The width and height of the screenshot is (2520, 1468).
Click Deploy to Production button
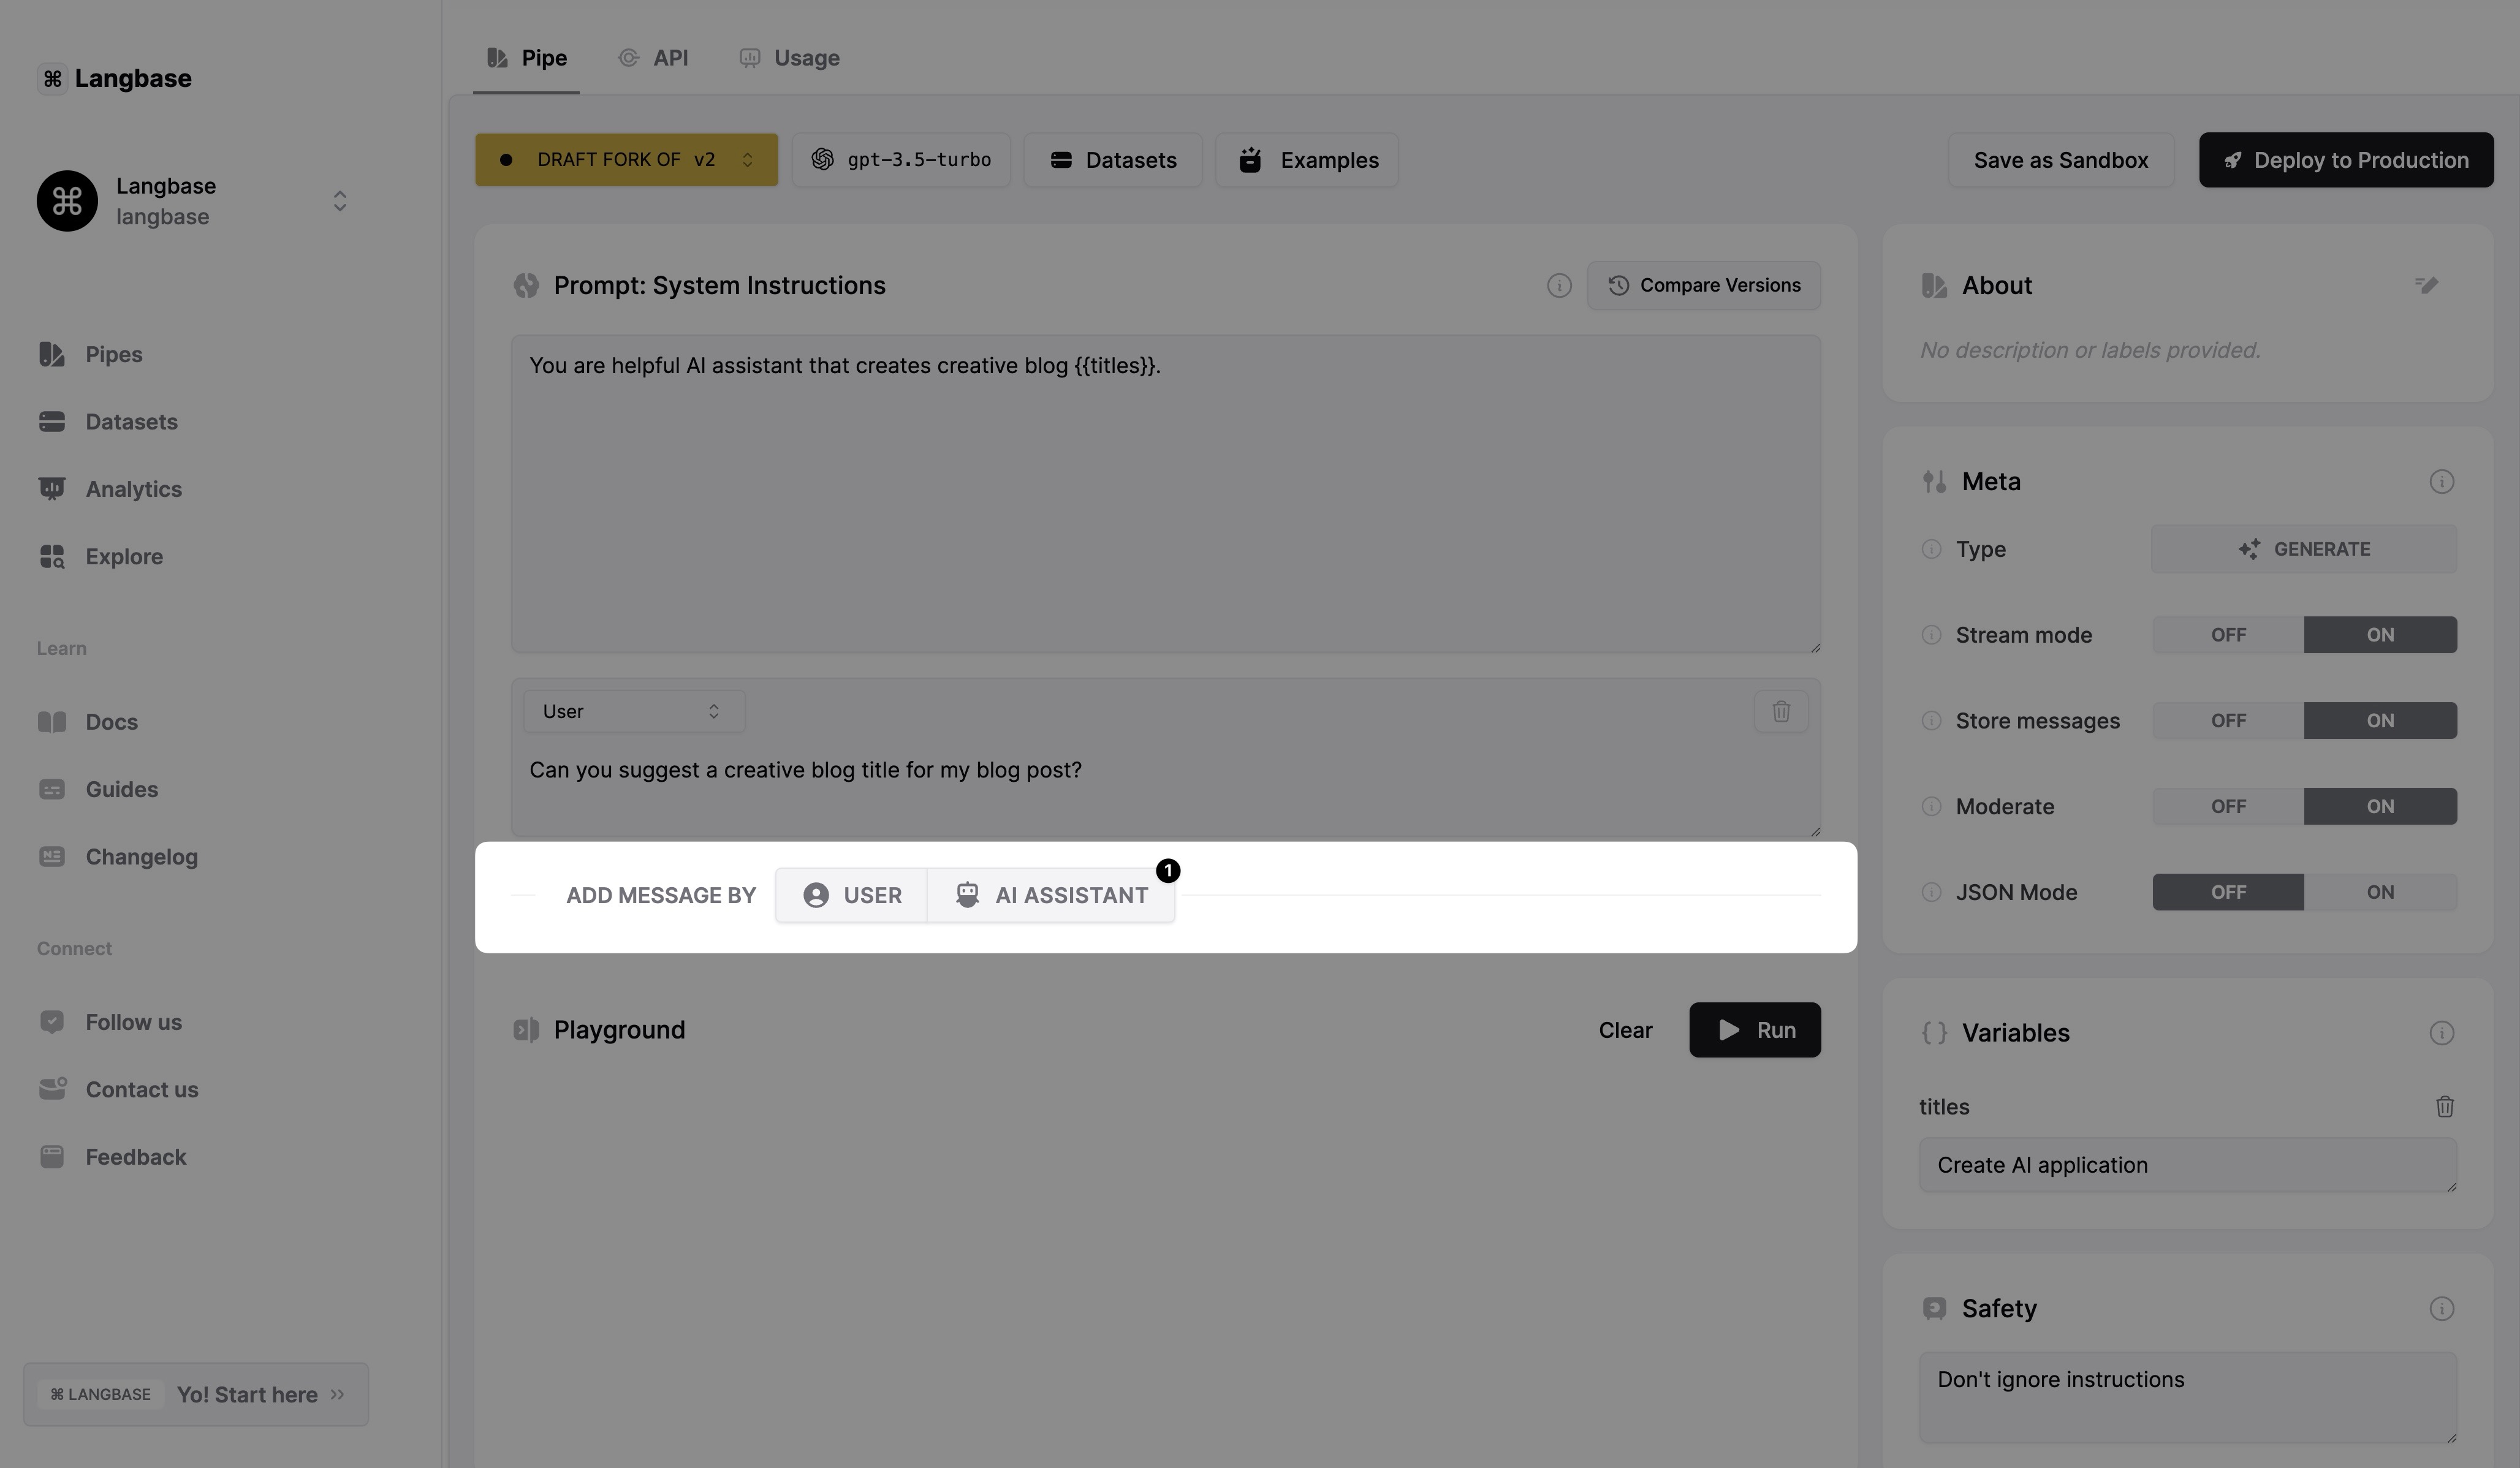[2345, 160]
